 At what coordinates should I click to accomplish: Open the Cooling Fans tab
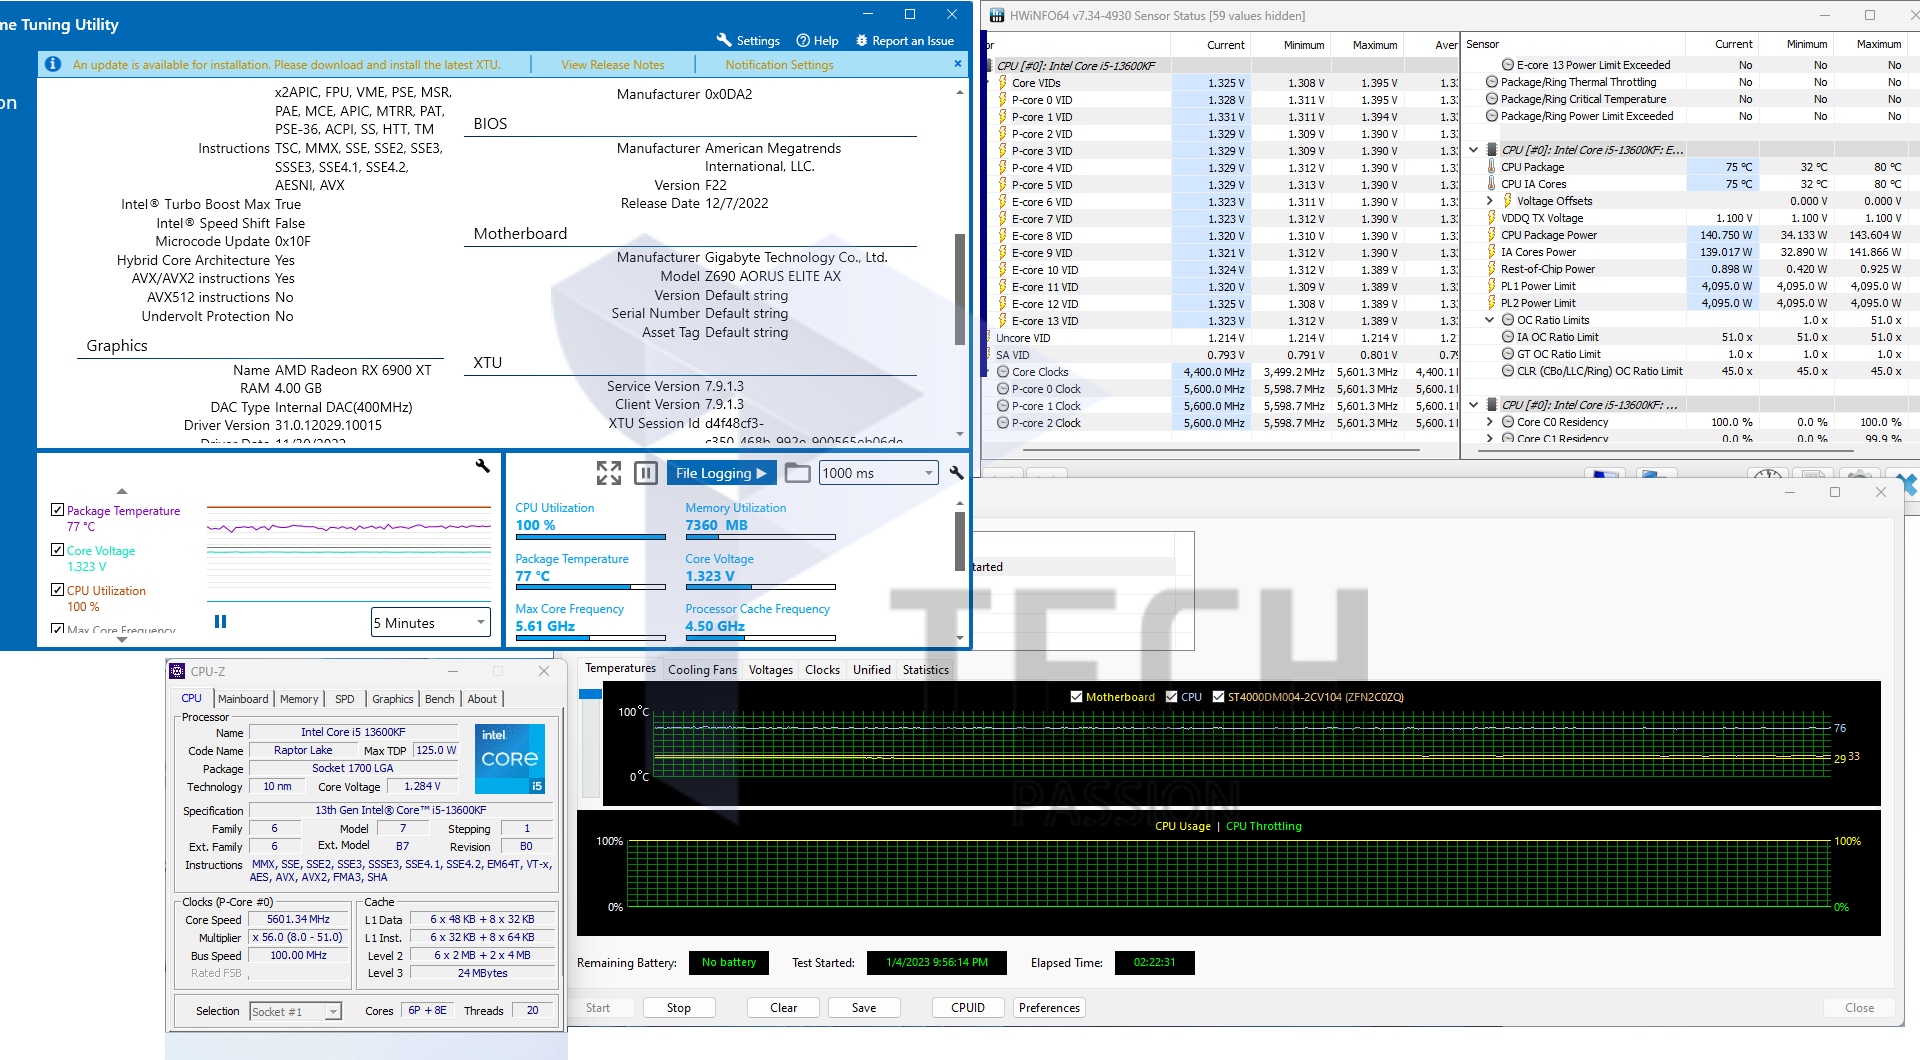point(702,670)
